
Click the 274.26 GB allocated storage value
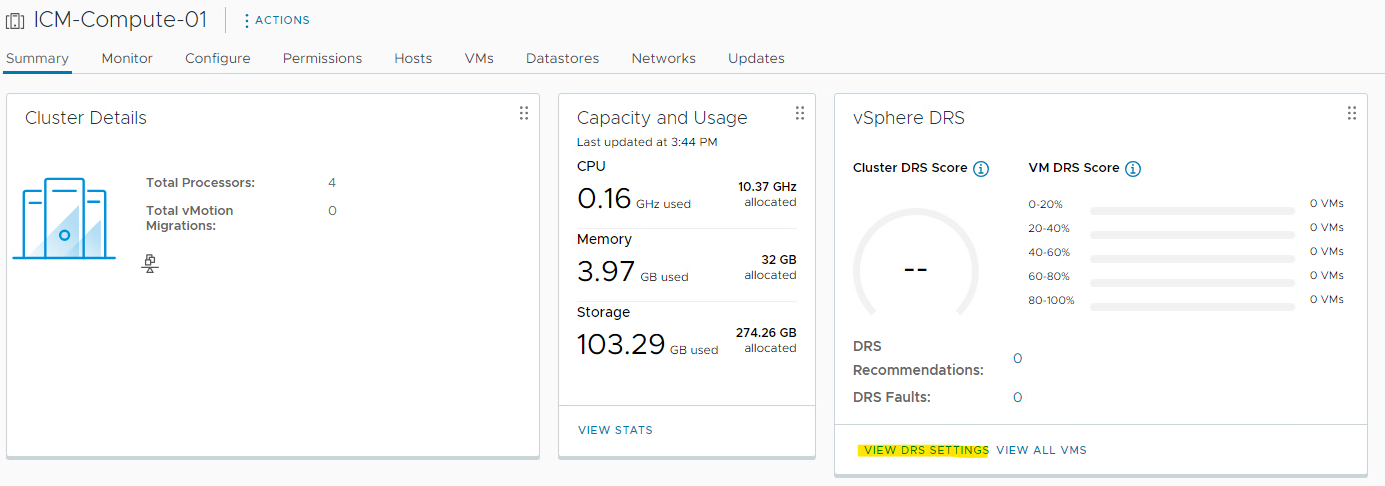766,333
